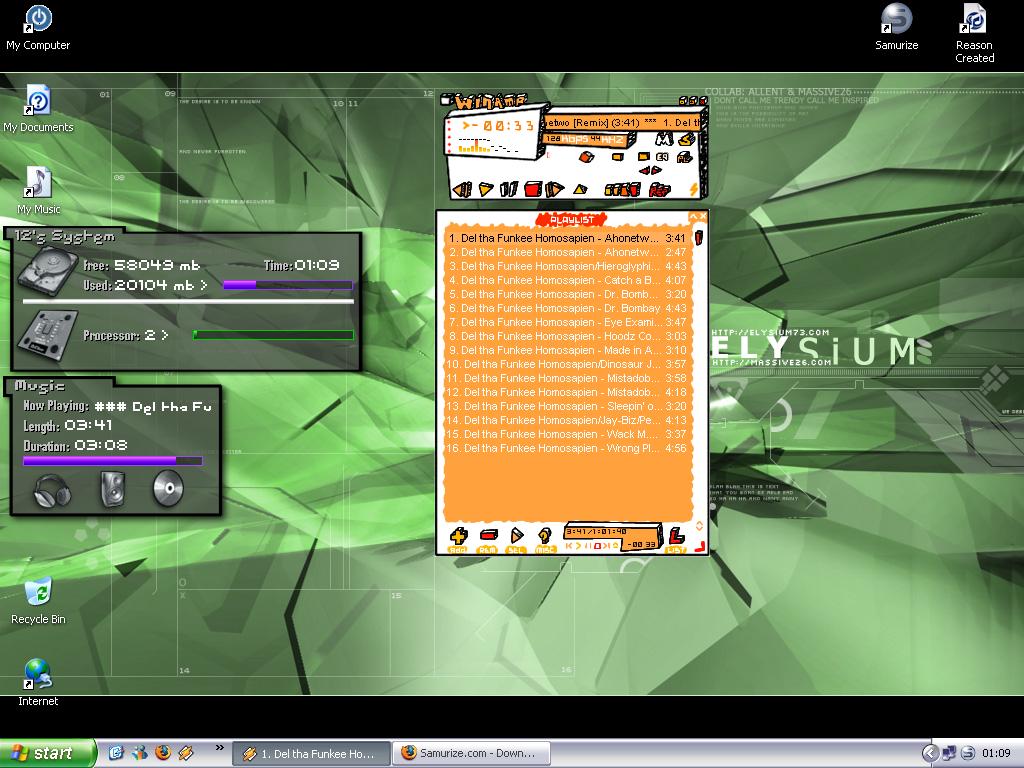Open My Music desktop icon
Viewport: 1024px width, 768px height.
(x=38, y=191)
